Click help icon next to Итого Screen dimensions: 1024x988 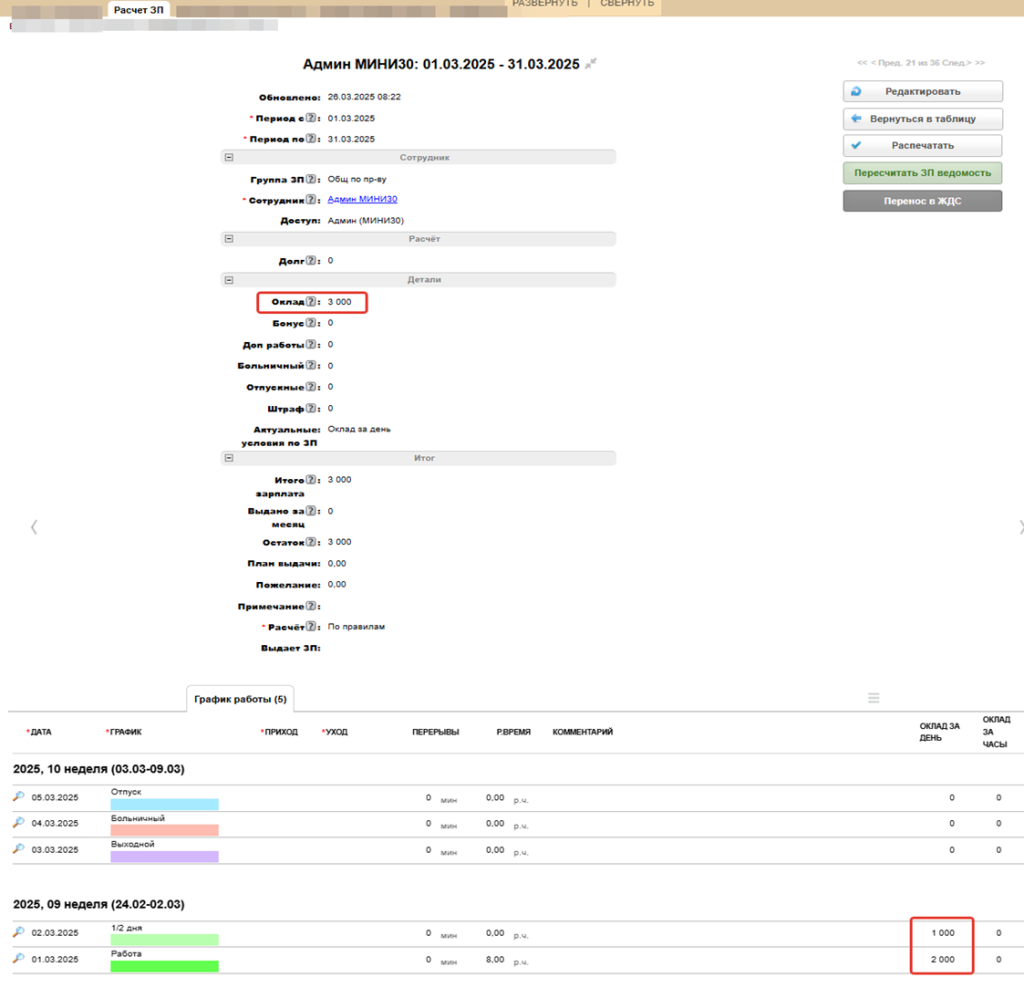click(x=311, y=480)
